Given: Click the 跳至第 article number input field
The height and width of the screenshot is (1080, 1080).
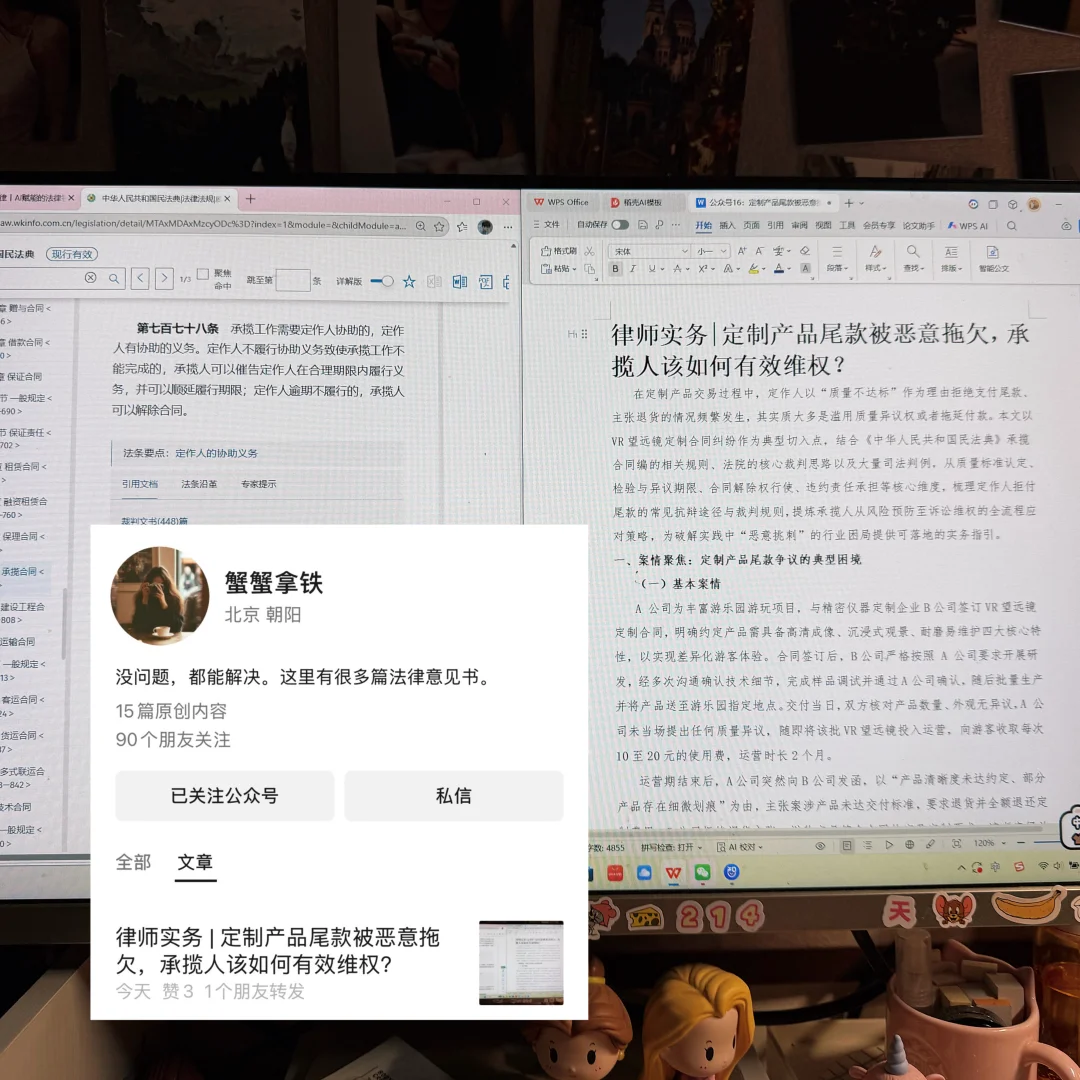Looking at the screenshot, I should coord(293,280).
